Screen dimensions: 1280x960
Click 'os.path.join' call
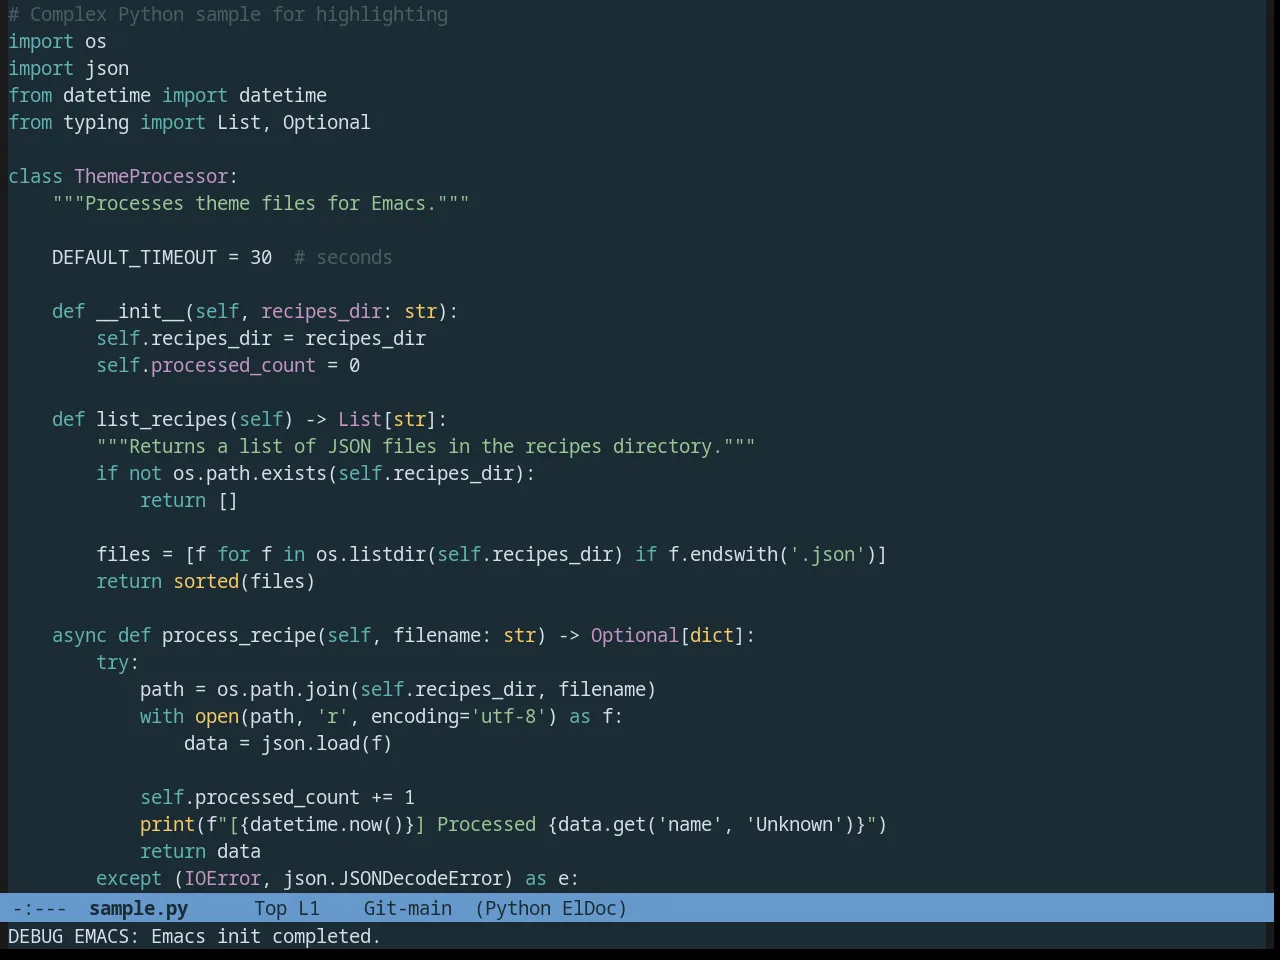point(283,689)
